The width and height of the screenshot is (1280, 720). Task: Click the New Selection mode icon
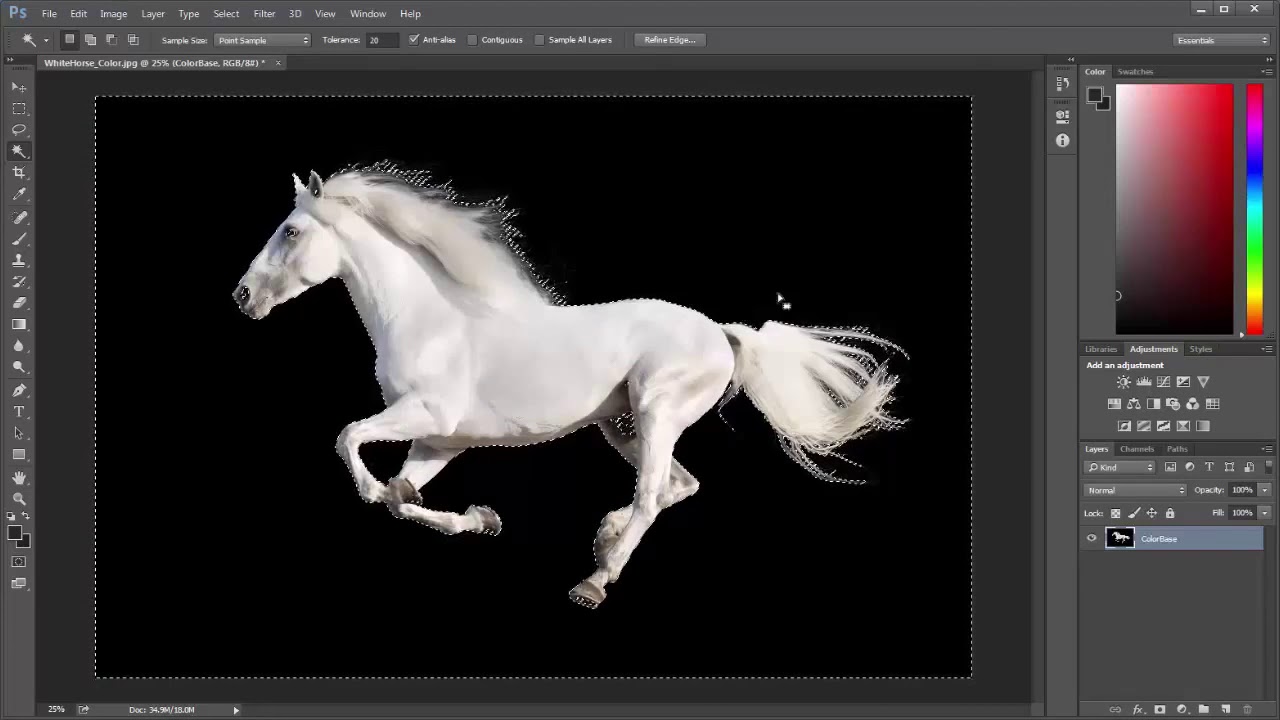tap(69, 40)
